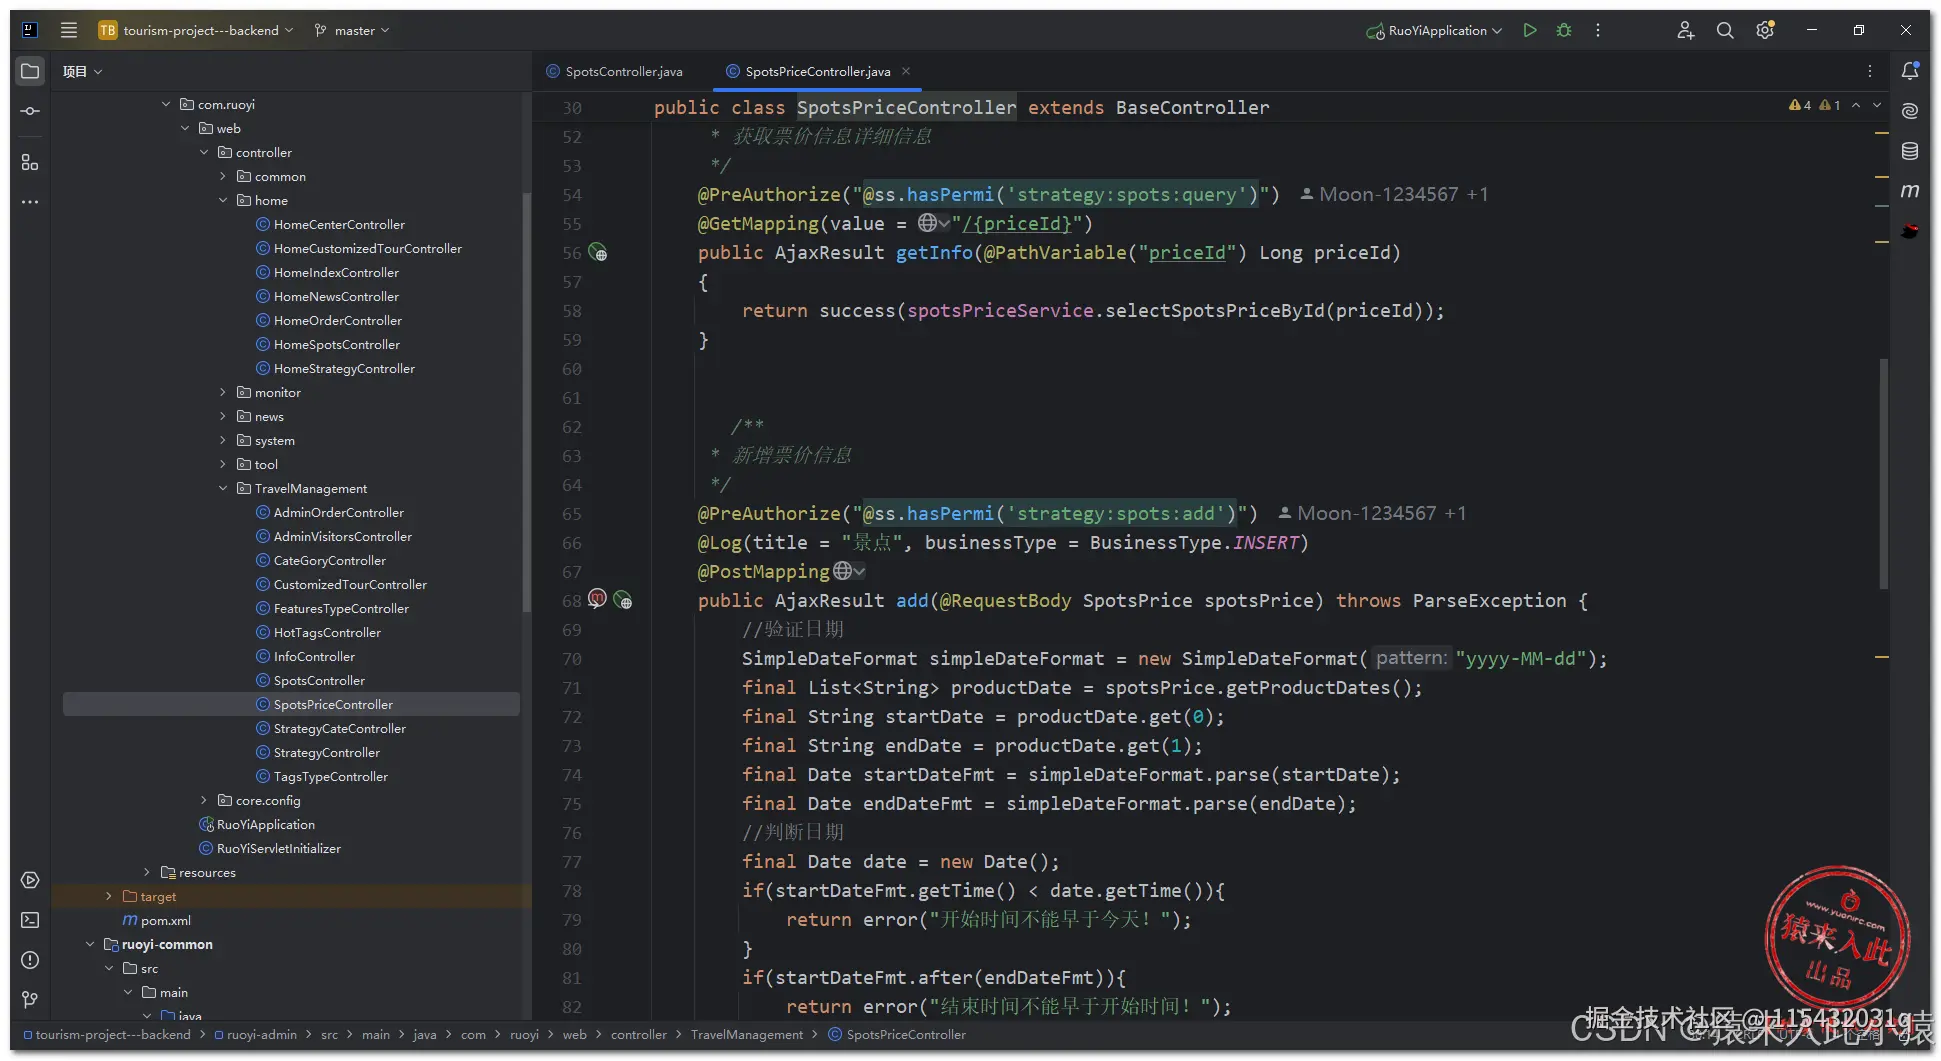The image size is (1941, 1061).
Task: Close the SpotsPriceController.java tab
Action: 906,71
